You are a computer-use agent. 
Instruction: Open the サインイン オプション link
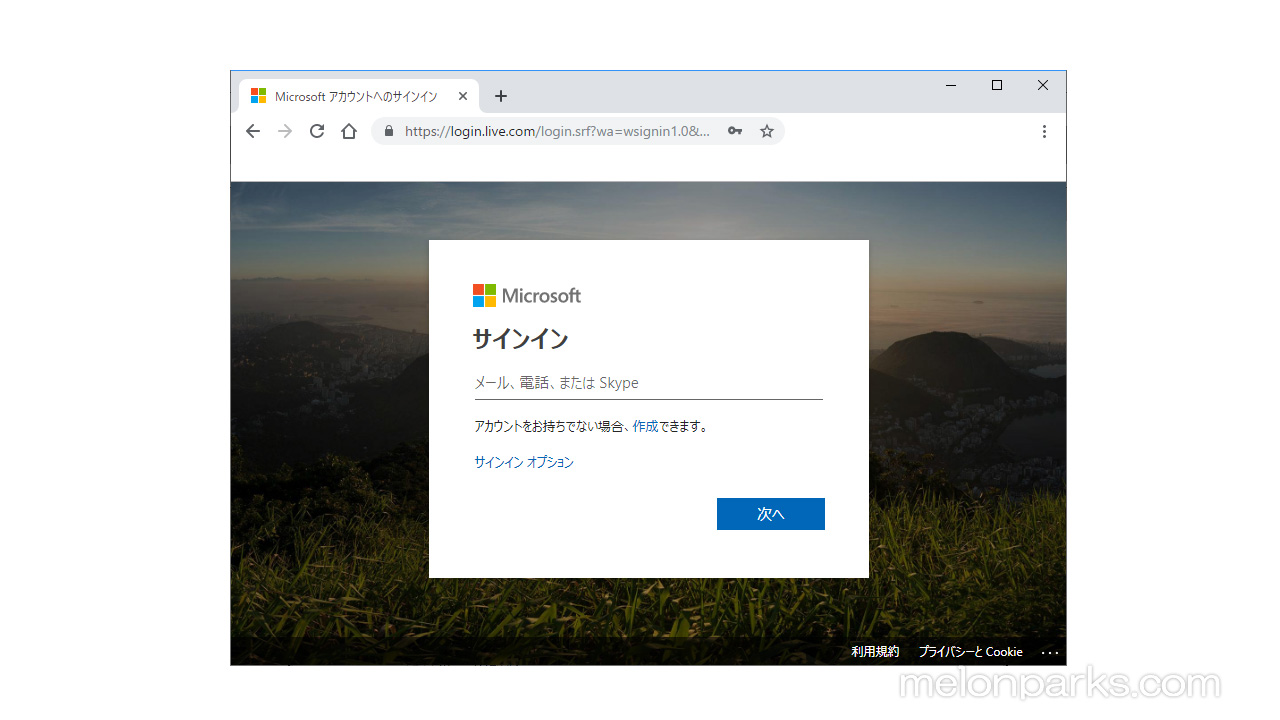524,462
